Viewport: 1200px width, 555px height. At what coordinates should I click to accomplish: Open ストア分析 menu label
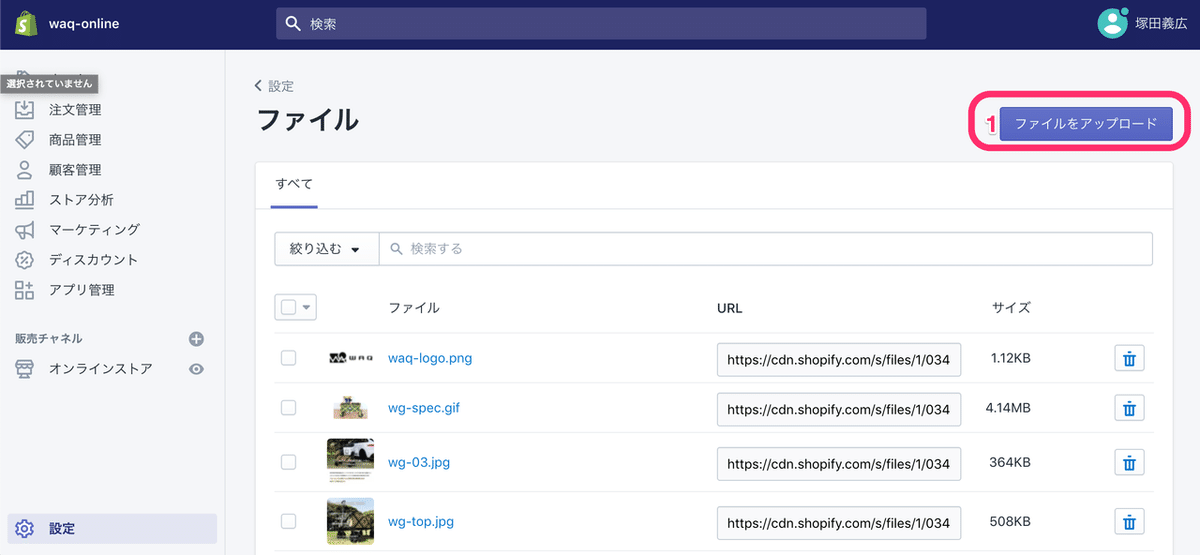81,200
